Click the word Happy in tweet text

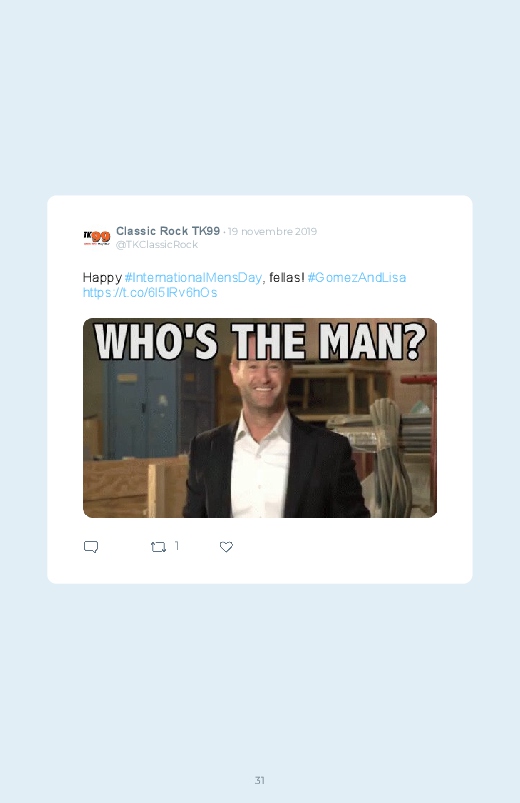coord(102,278)
